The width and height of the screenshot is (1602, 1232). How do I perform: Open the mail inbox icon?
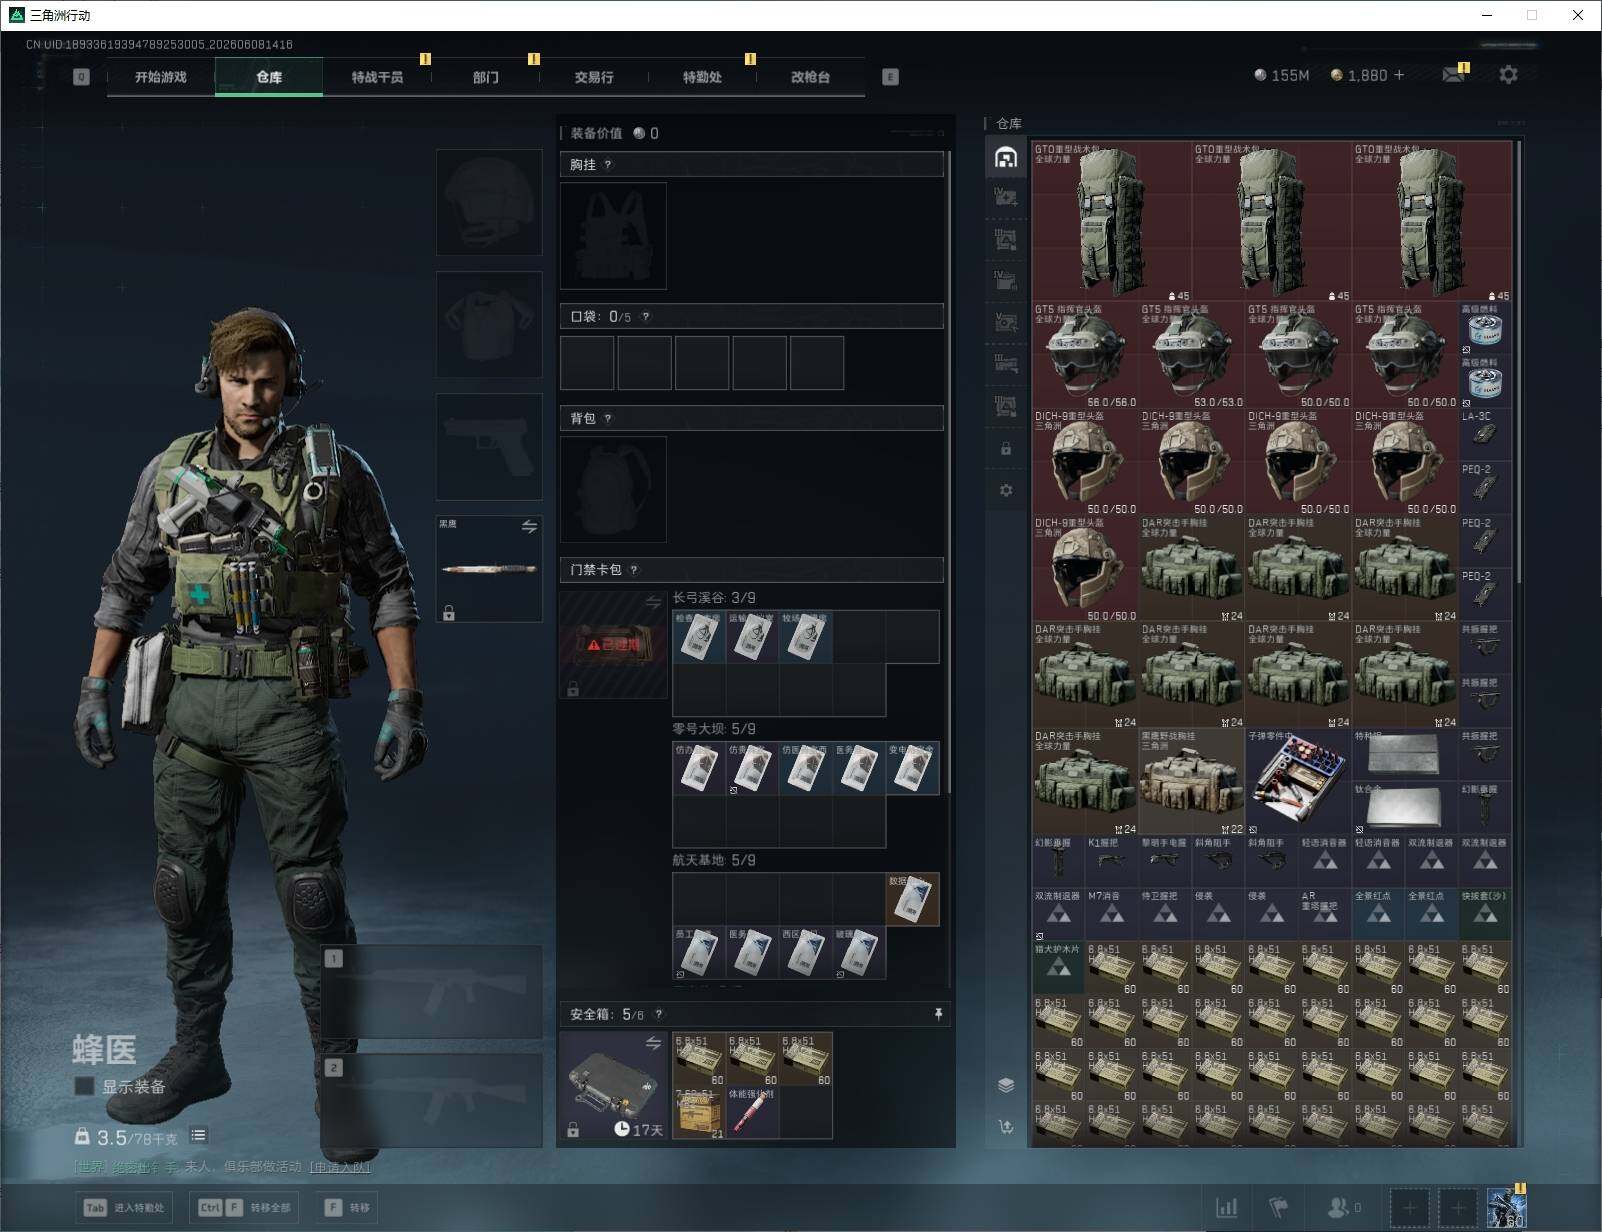1454,75
